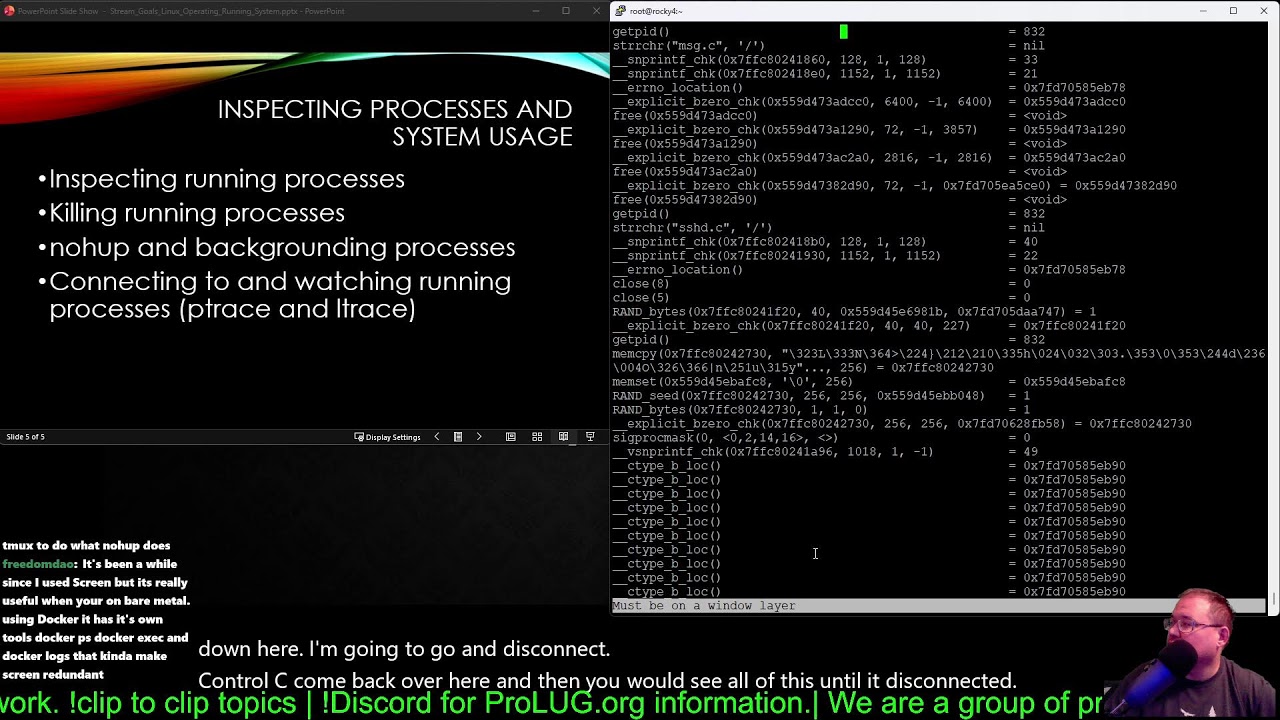Click the 'Slide 5 of 5' indicator
The image size is (1280, 720).
coord(26,437)
